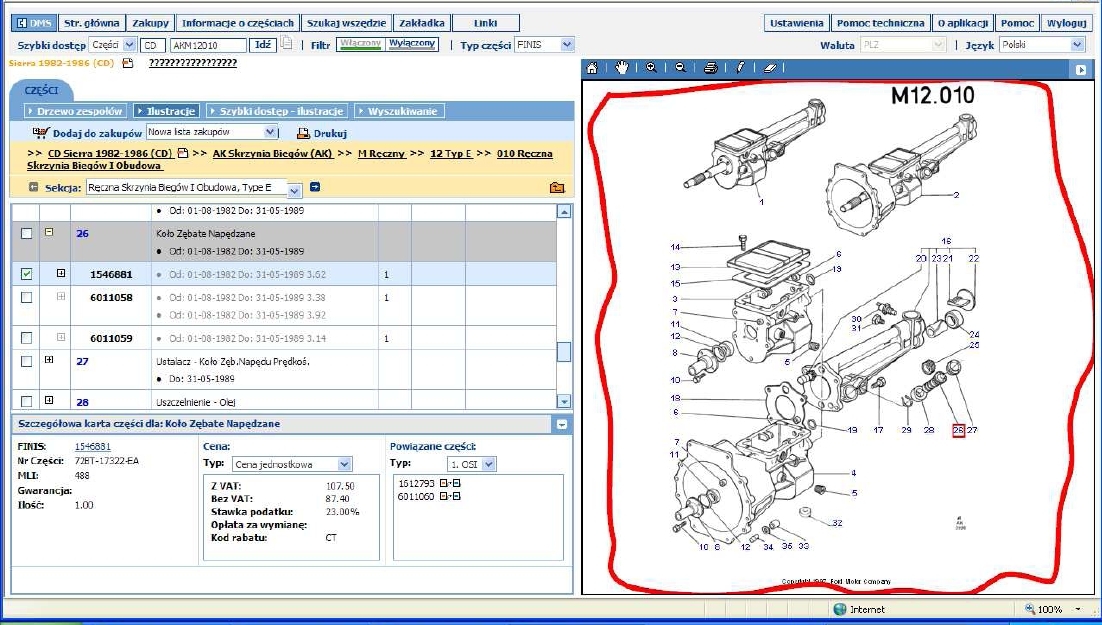Image resolution: width=1102 pixels, height=625 pixels.
Task: Open Szukaj wszędzie menu item
Action: click(346, 23)
